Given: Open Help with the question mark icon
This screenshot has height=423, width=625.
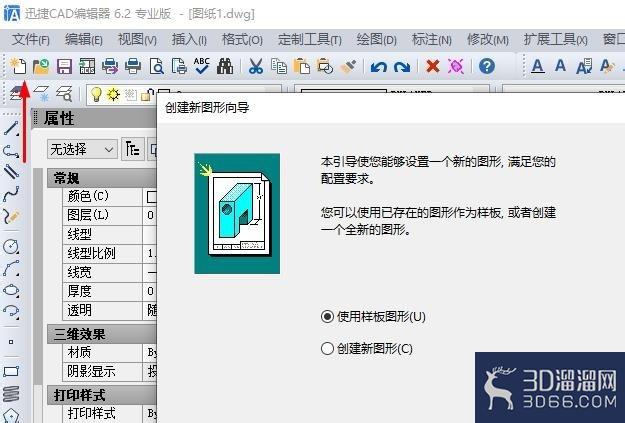Looking at the screenshot, I should 487,66.
